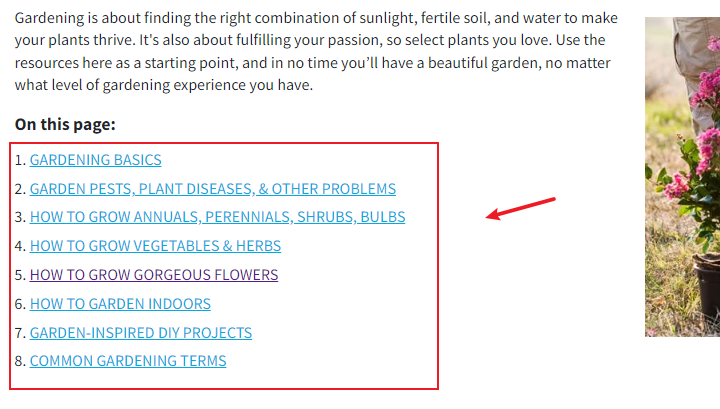Click list number 1 before Gardening Basics
Viewport: 720px width, 409px height.
tap(19, 160)
